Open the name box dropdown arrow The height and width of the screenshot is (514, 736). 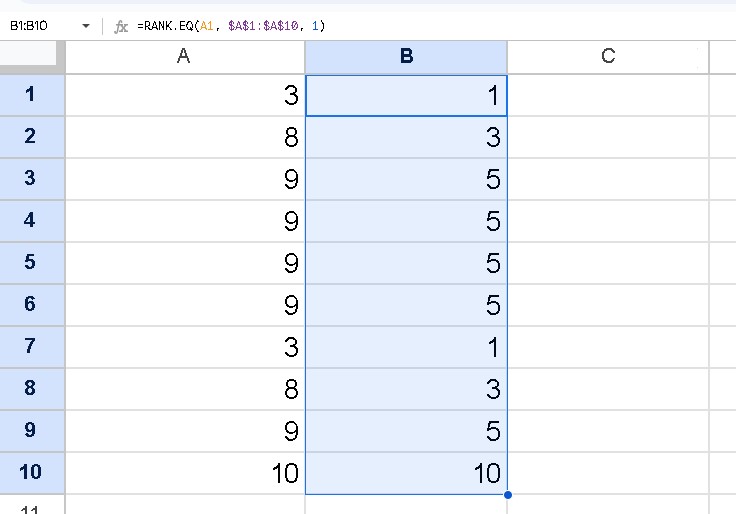coord(85,25)
